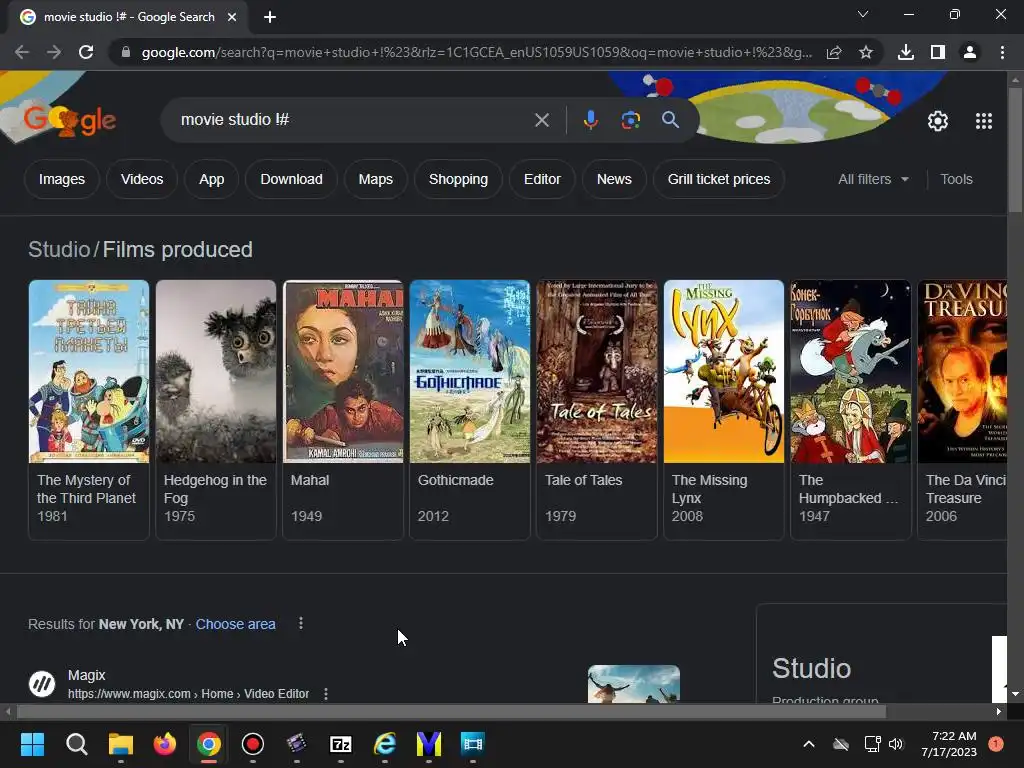Click the URL in the address bar
The image size is (1024, 768).
[x=477, y=52]
